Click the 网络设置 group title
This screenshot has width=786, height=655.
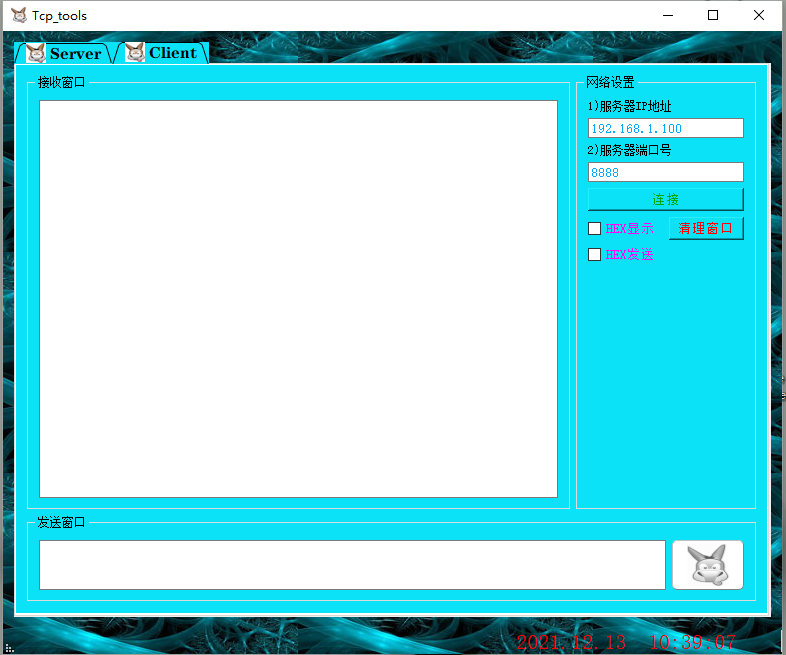point(610,82)
